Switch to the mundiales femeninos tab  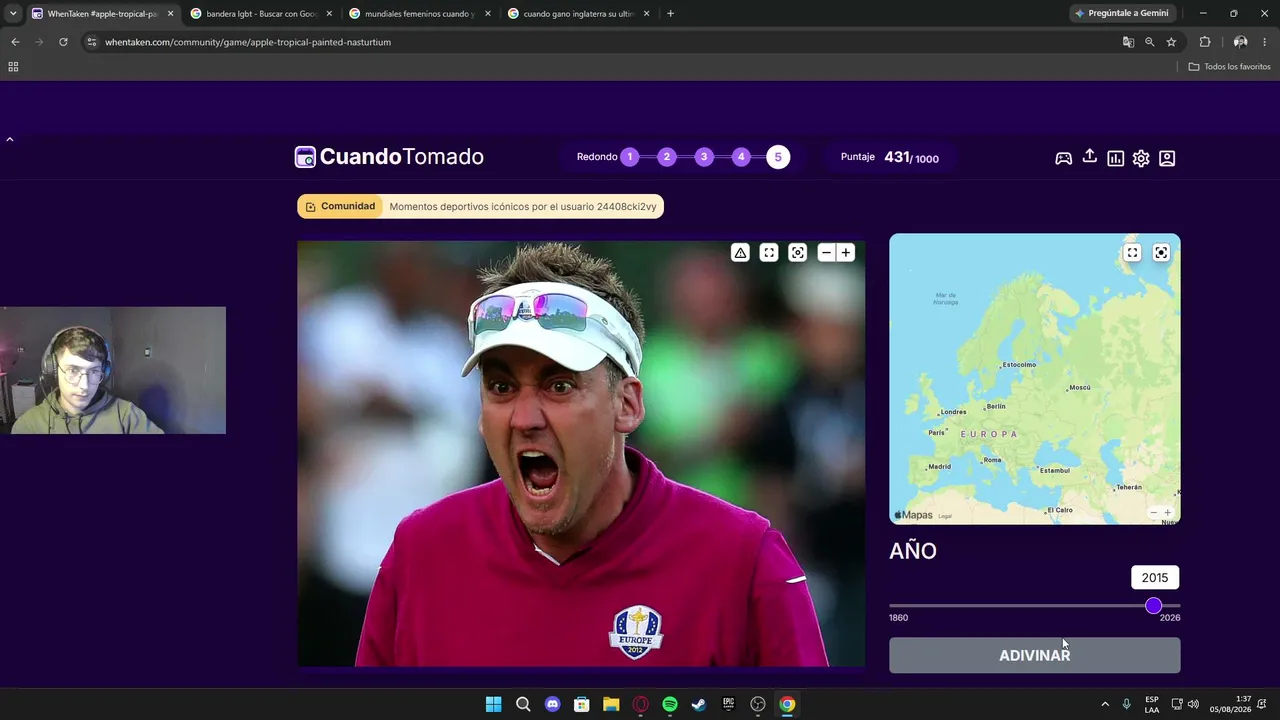point(420,14)
